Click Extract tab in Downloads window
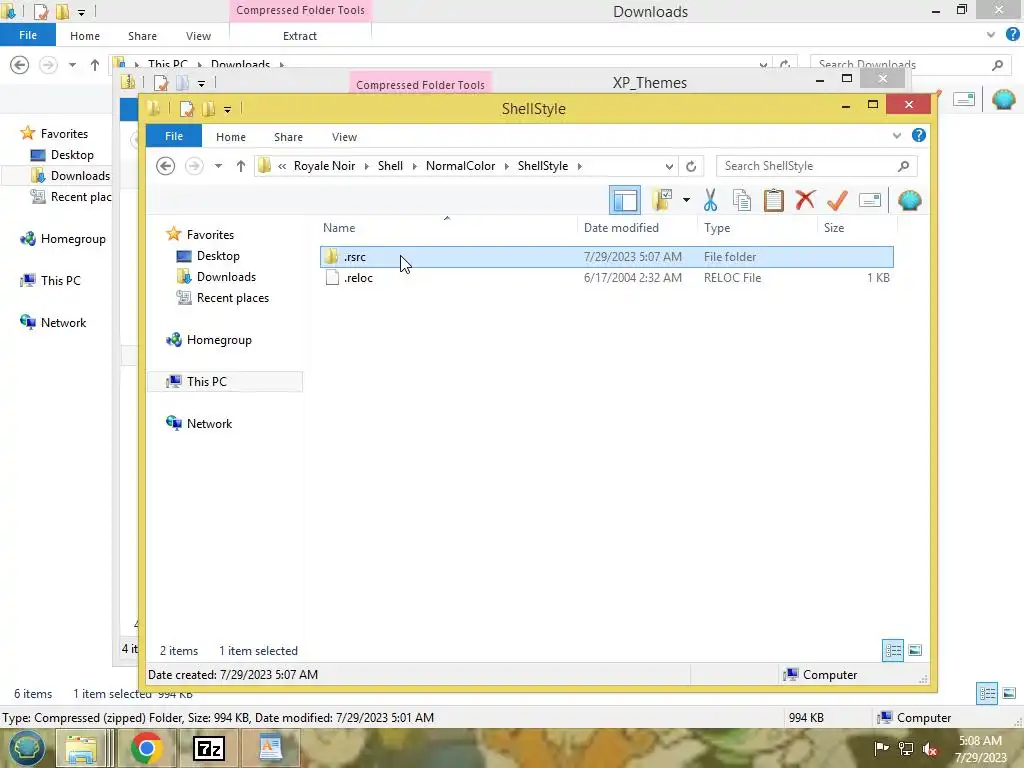Viewport: 1024px width, 768px height. point(300,36)
